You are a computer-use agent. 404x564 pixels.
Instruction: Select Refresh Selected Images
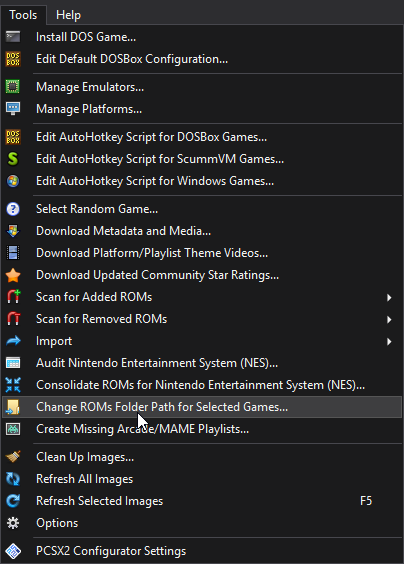coord(202,501)
